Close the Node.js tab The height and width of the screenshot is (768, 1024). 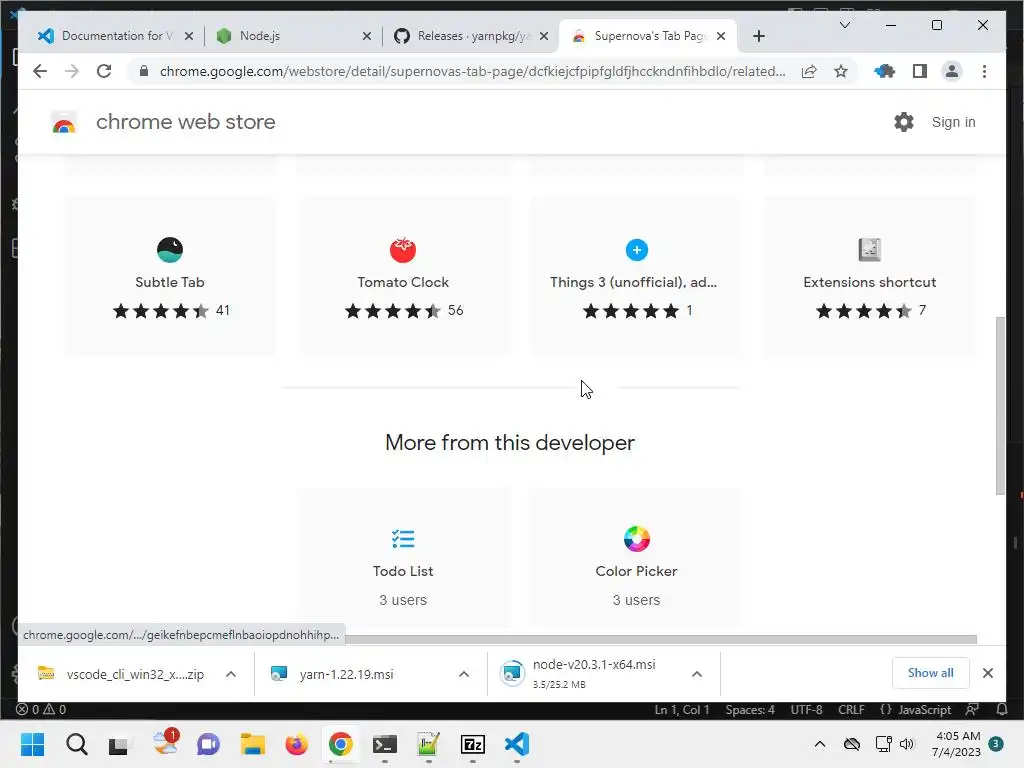click(x=367, y=36)
